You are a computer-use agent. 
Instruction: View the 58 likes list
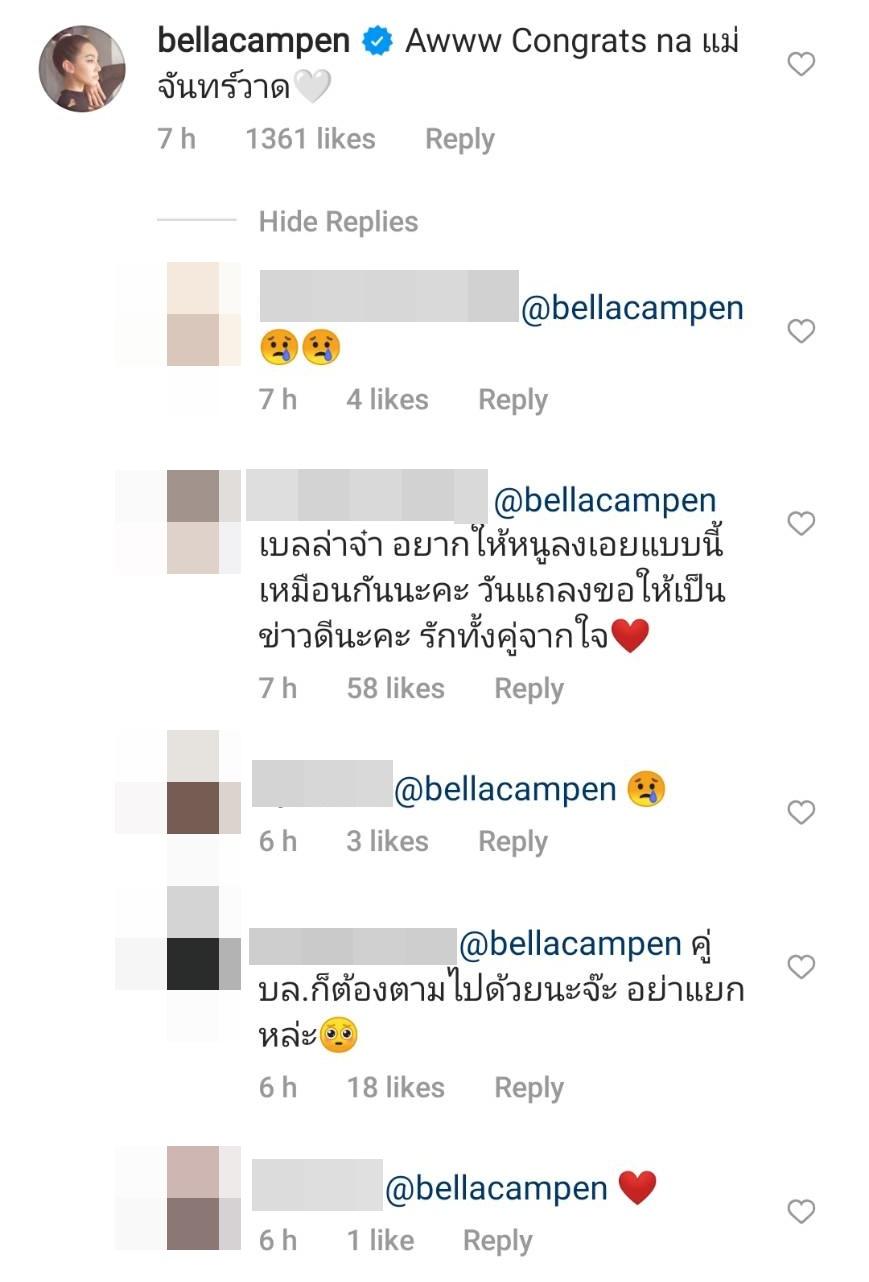pyautogui.click(x=395, y=688)
